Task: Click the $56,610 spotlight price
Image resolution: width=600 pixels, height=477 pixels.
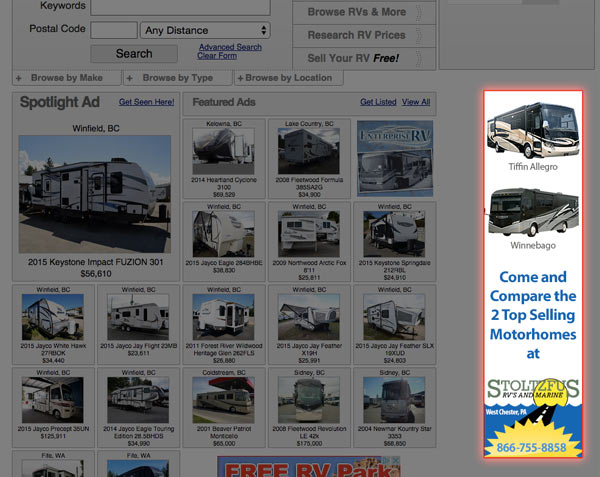Action: click(96, 274)
